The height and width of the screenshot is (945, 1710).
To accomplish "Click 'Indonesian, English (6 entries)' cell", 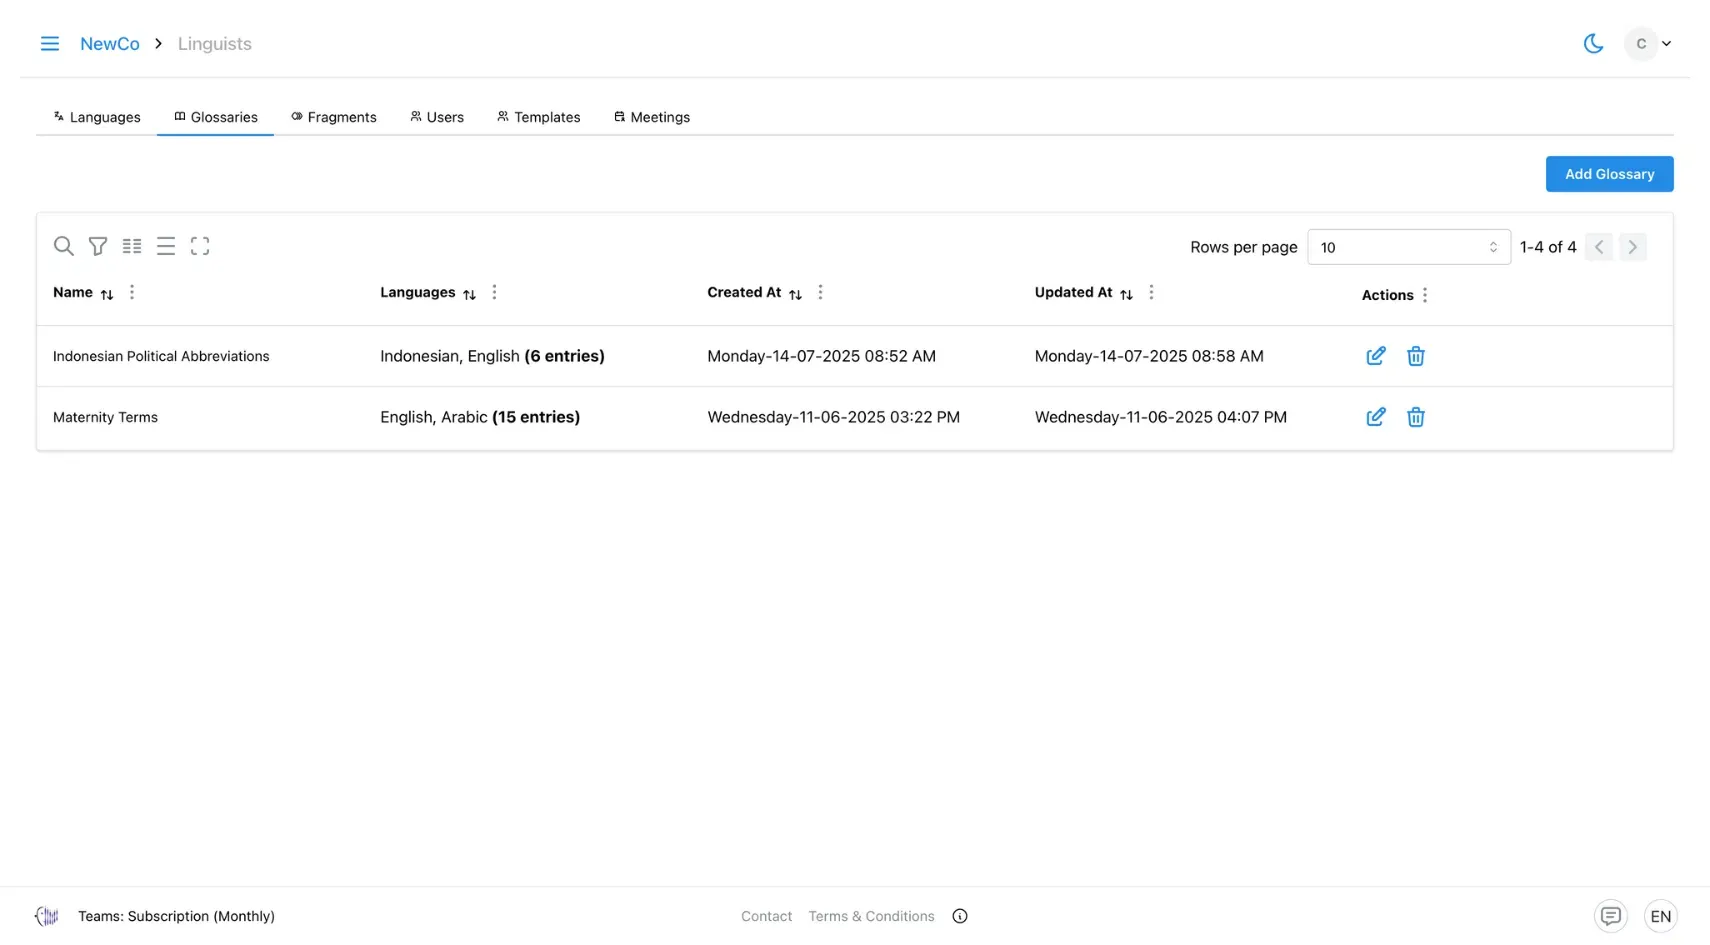I will coord(492,356).
